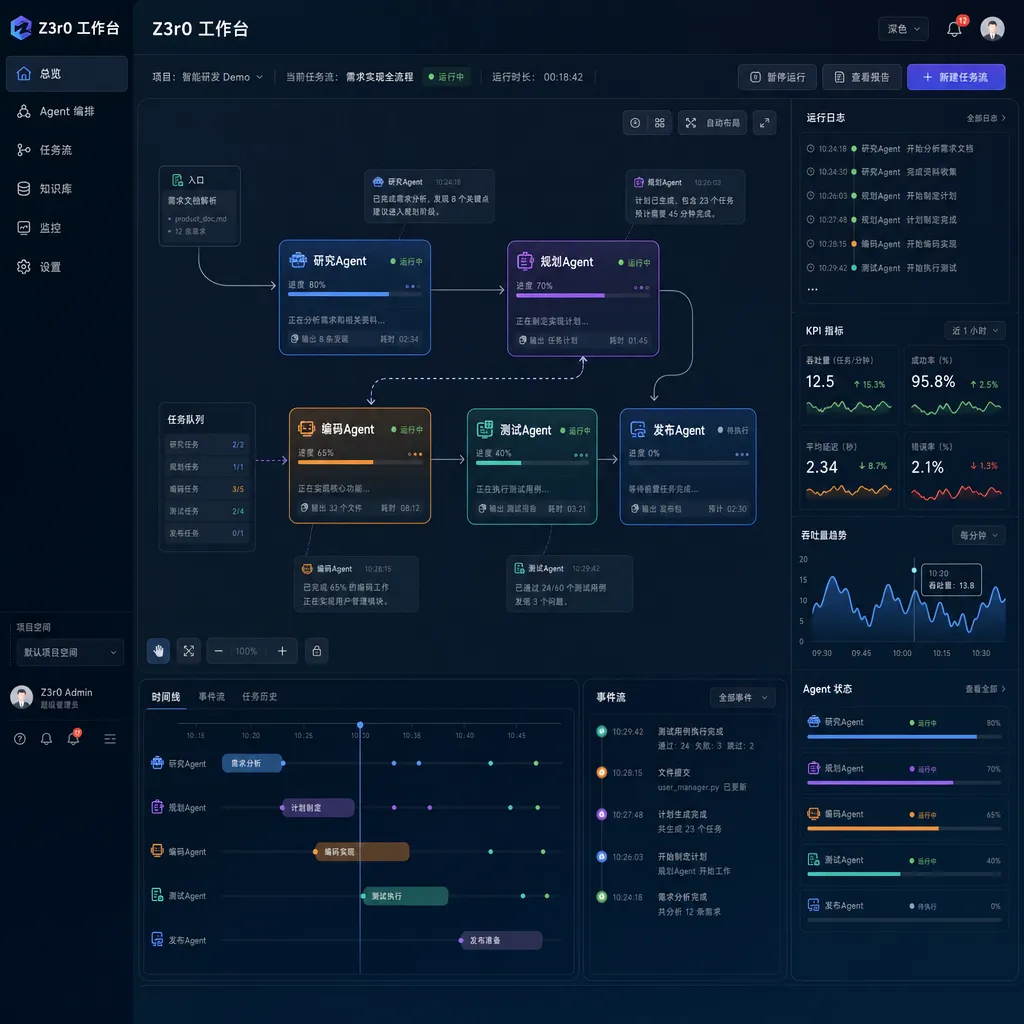
Task: Open more options on 发布Agent node
Action: [742, 454]
